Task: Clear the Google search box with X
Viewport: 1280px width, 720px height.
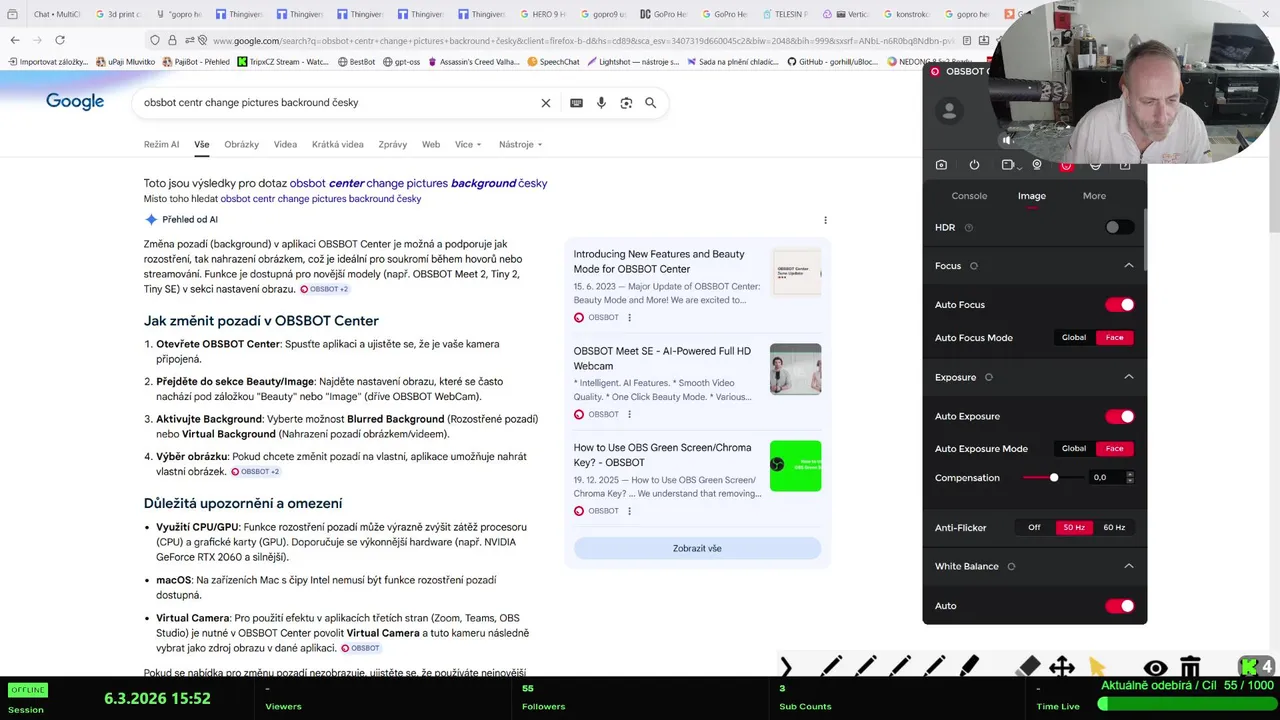Action: [x=546, y=103]
